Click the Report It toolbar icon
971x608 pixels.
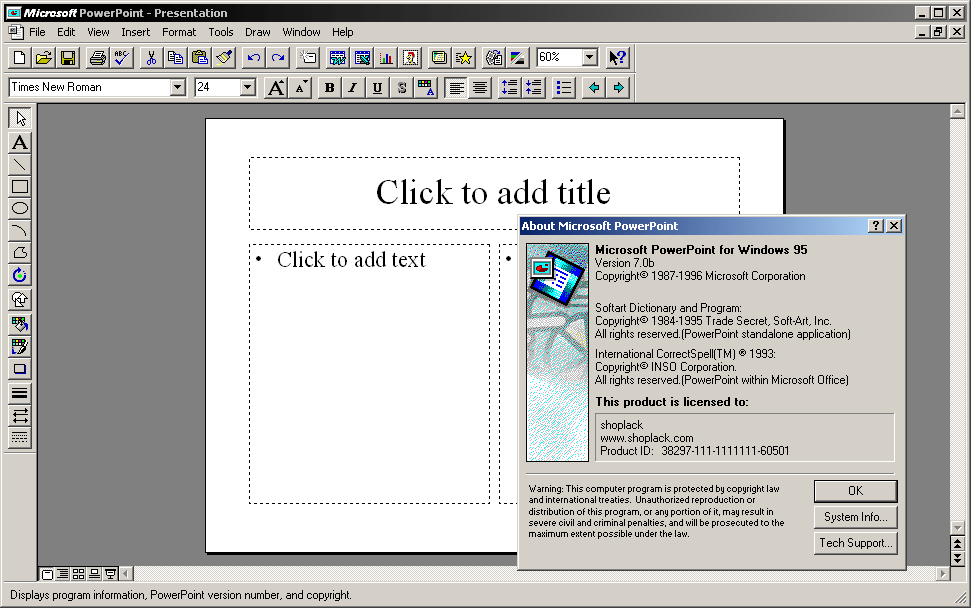[x=494, y=58]
